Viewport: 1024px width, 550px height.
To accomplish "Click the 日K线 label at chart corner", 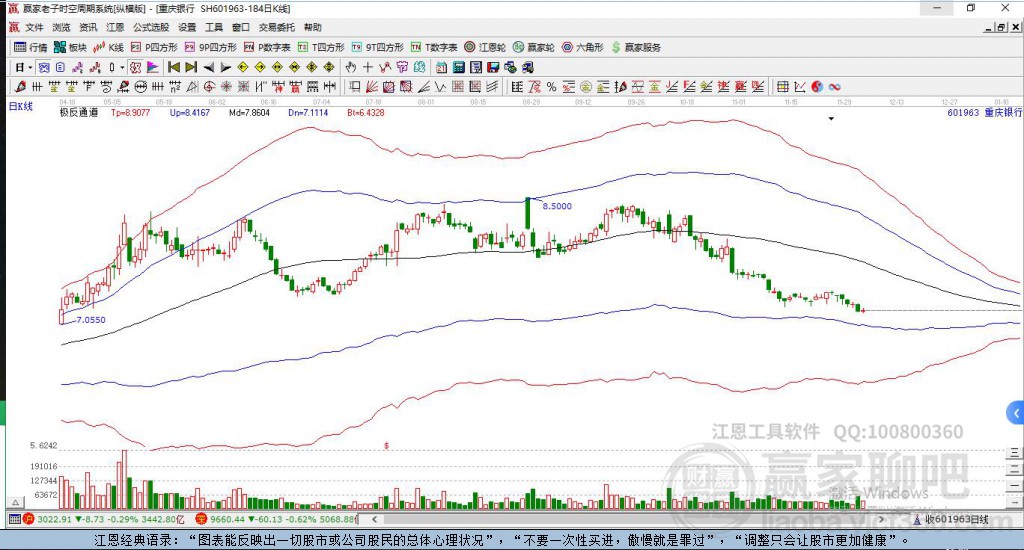I will pos(20,106).
